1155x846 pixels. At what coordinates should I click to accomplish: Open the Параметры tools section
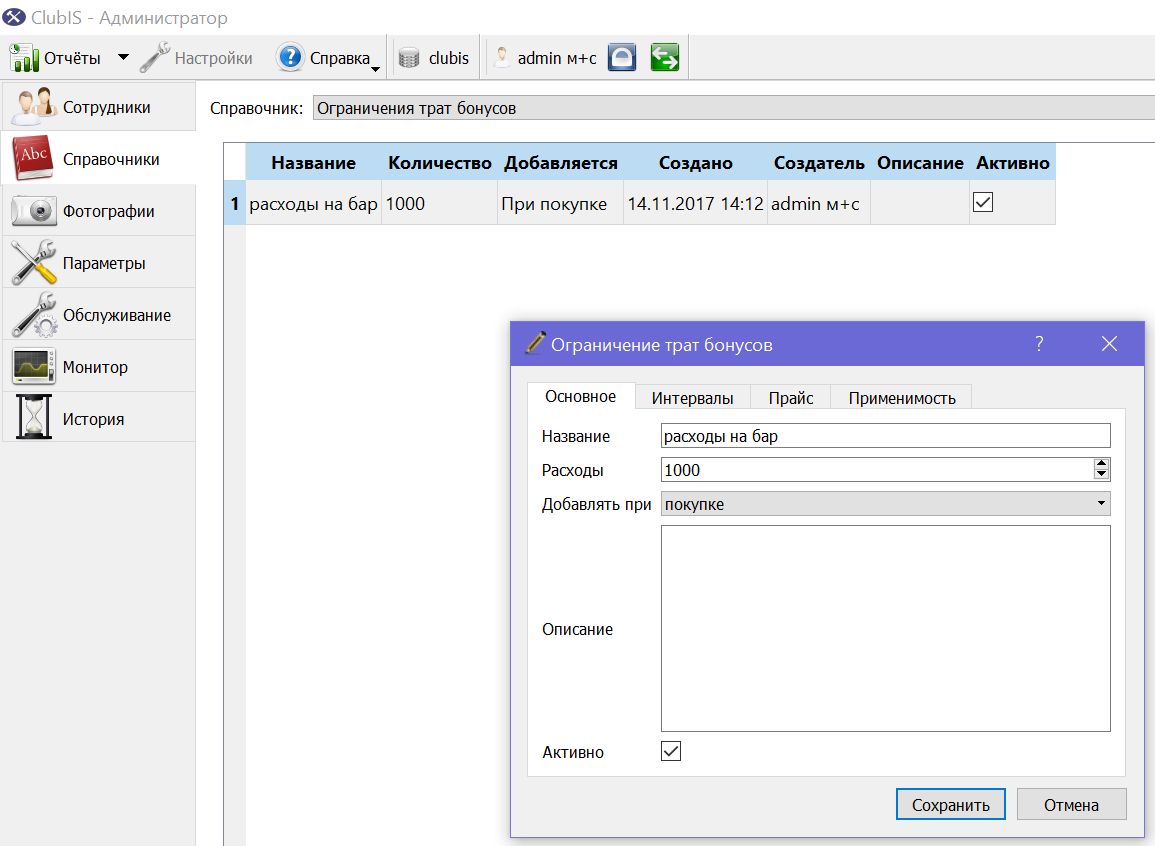click(x=99, y=263)
